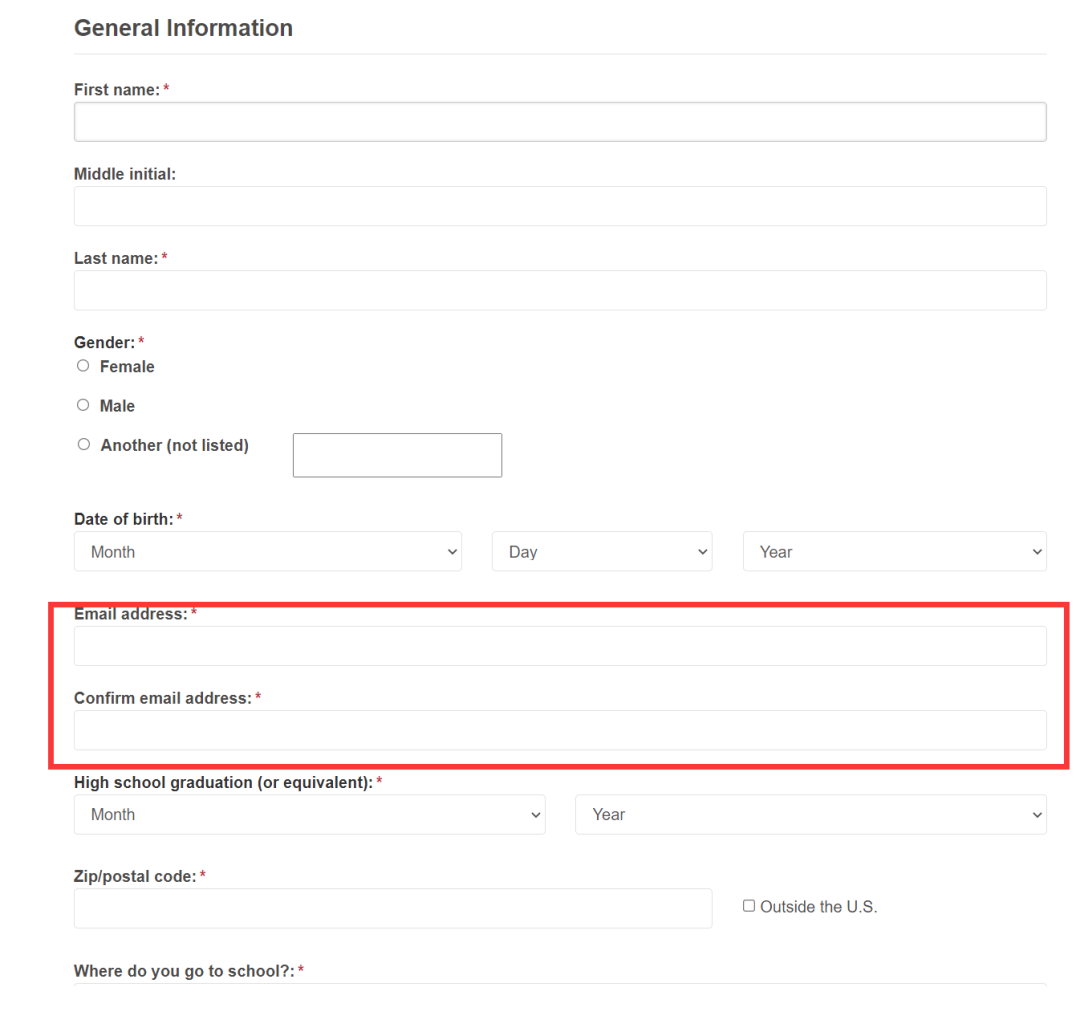Viewport: 1074px width, 1024px height.
Task: Expand the birth Day dropdown
Action: tap(602, 551)
